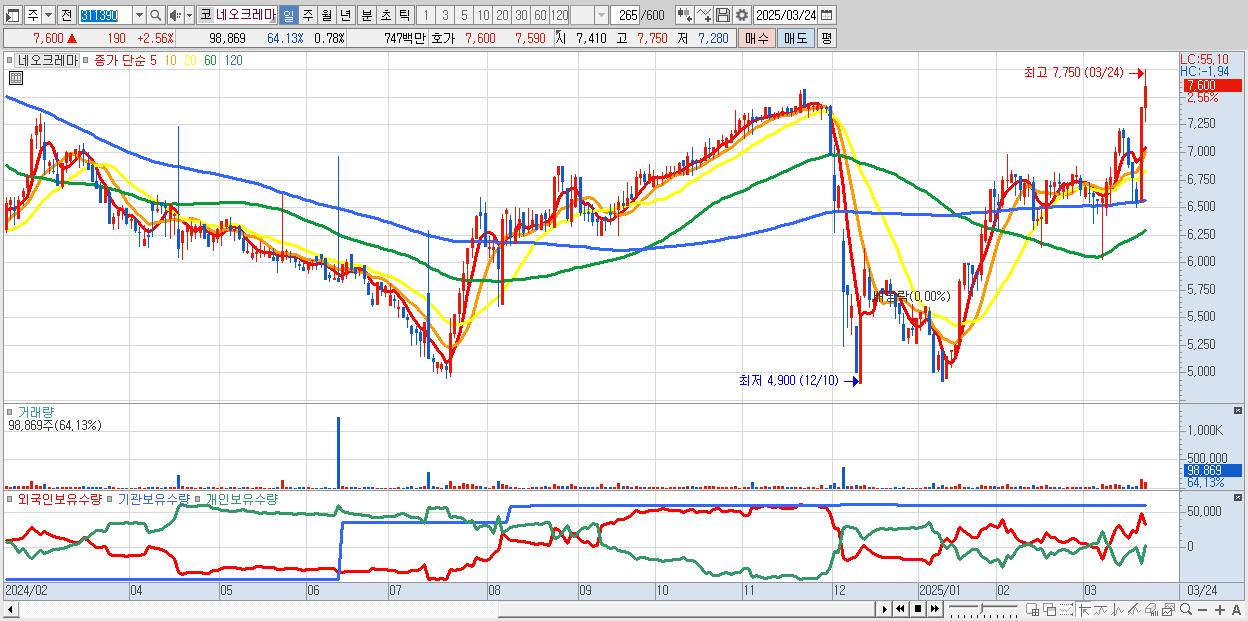
Task: Click the rewind button in bottom toolbar
Action: (x=900, y=609)
